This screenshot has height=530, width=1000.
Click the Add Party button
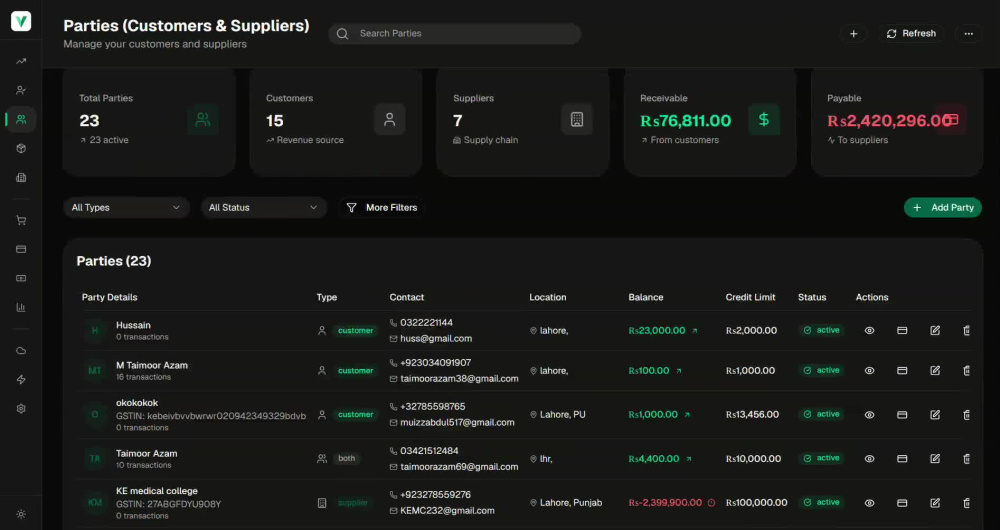(943, 207)
